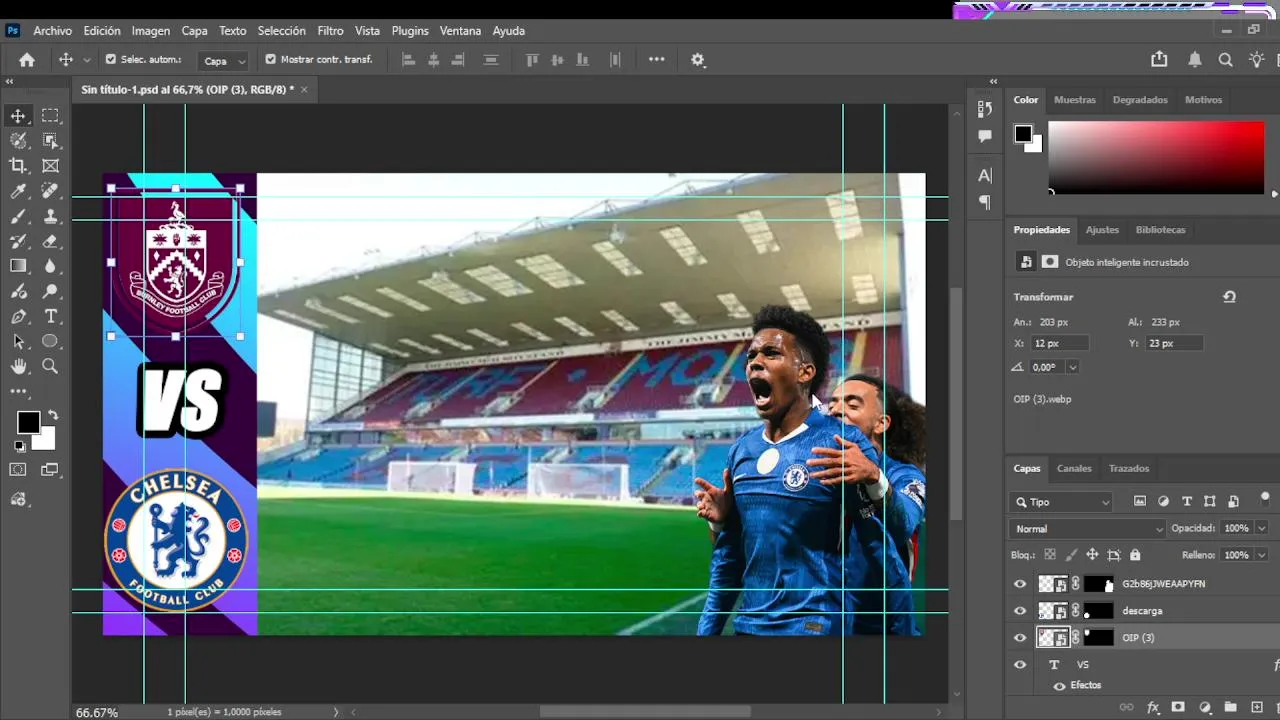Select the Ellipse shape tool

50,341
